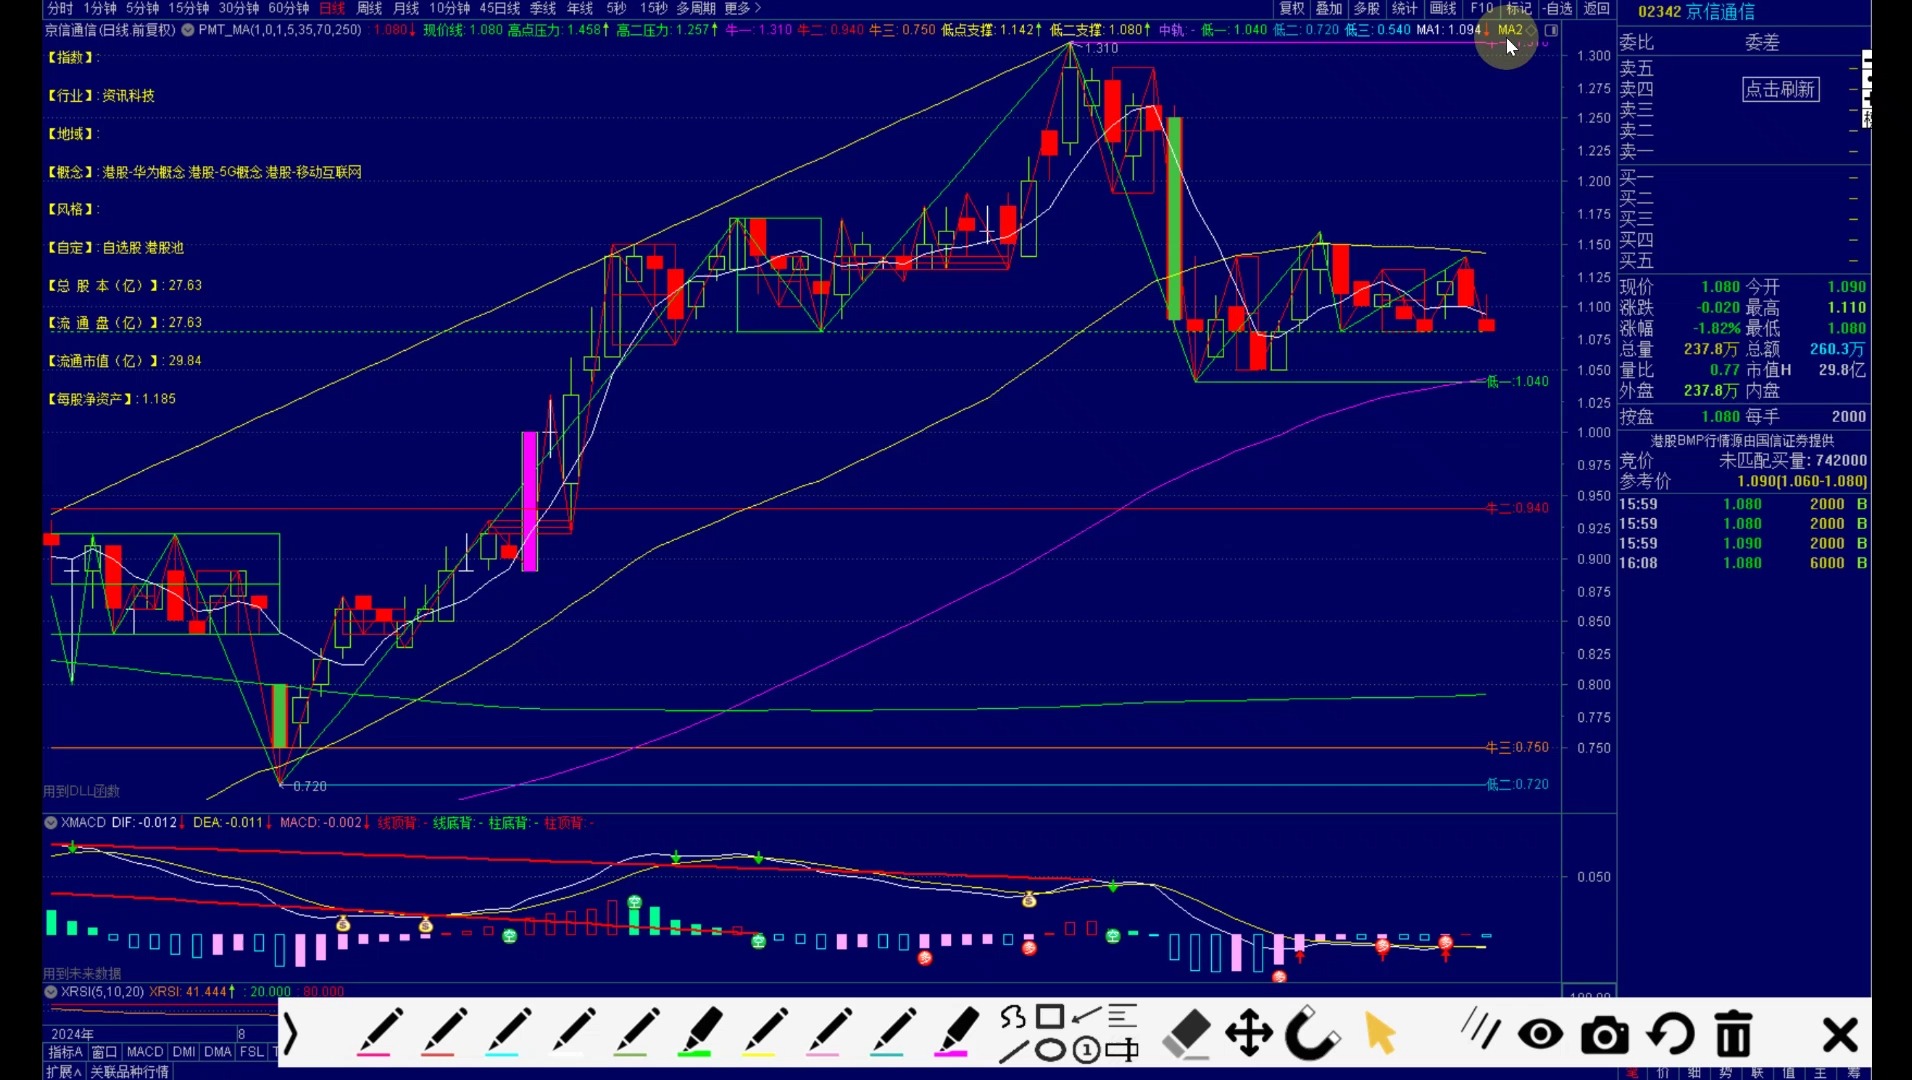Open the XMACD indicator dropdown circle
Screen dimensions: 1912x1080
51,822
